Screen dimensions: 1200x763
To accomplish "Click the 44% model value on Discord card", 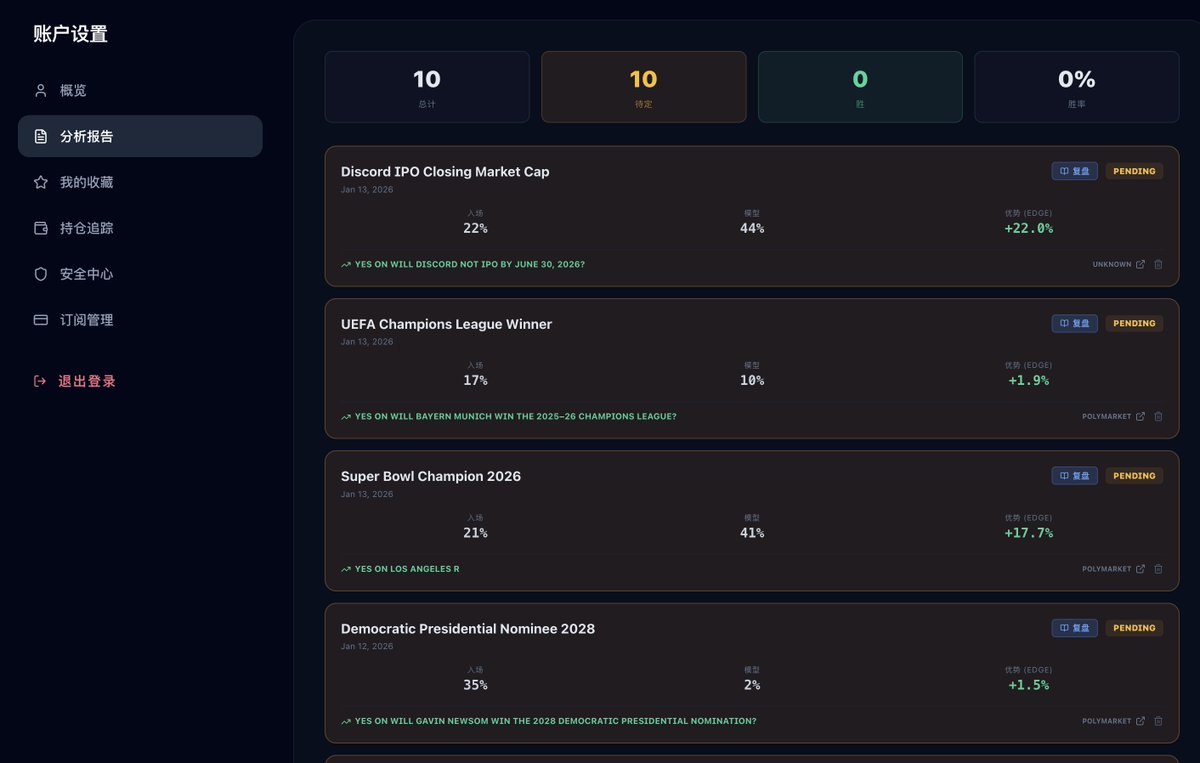I will click(x=752, y=228).
